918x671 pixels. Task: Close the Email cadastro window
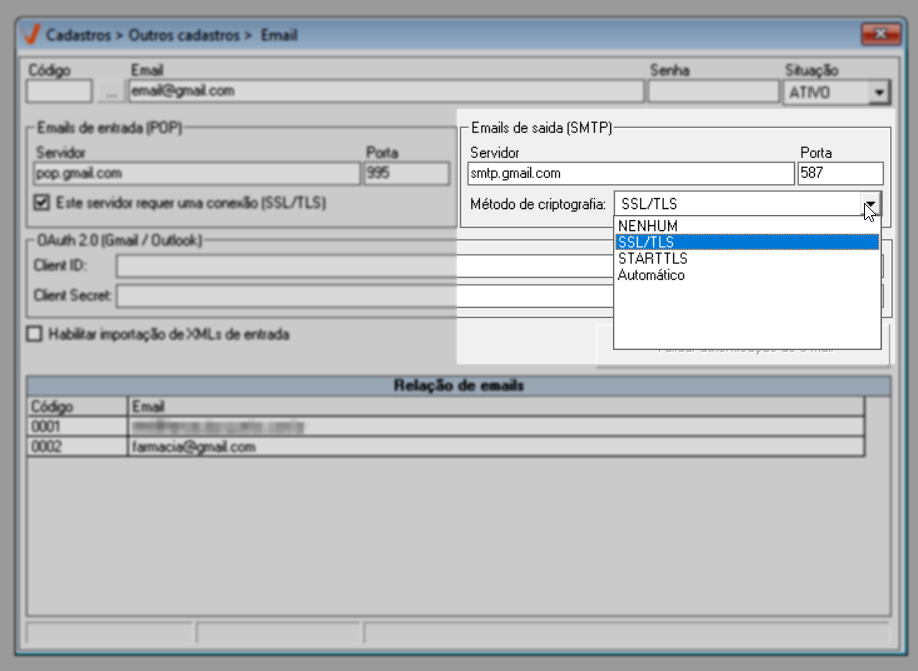point(881,34)
